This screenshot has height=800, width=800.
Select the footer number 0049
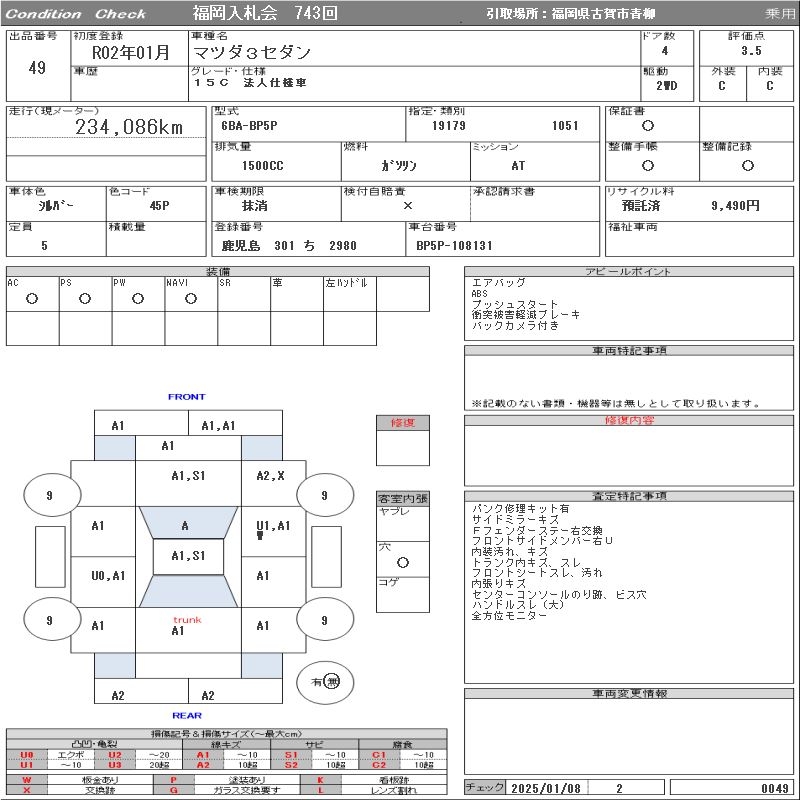pos(775,788)
